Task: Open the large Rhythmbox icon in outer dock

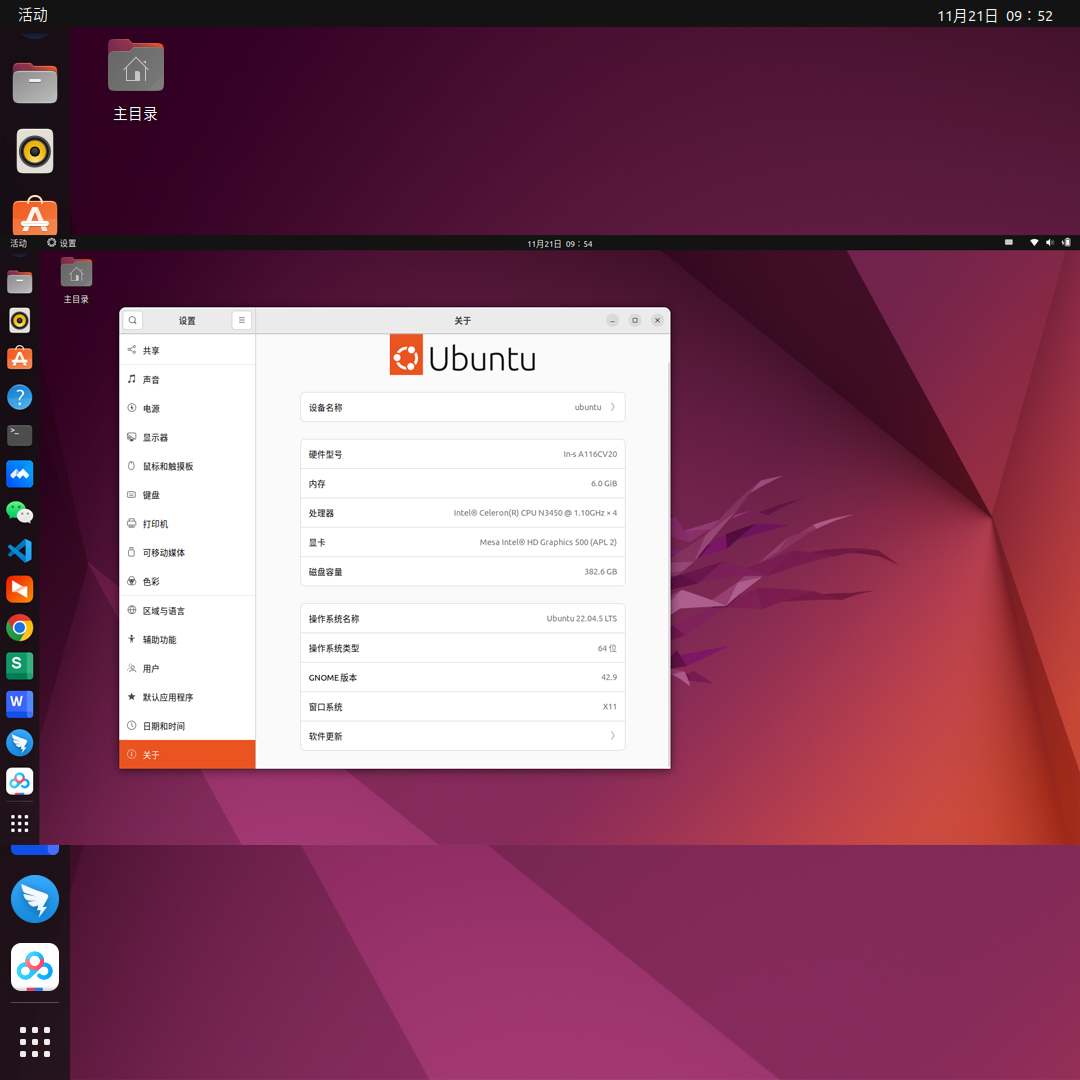Action: tap(35, 151)
